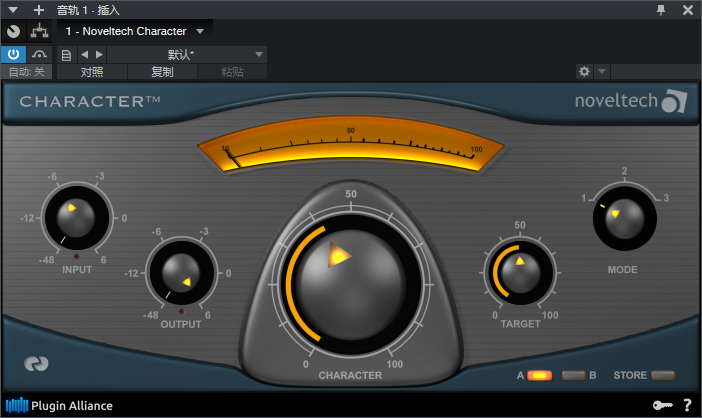Set MODE to position 3
This screenshot has height=418, width=702.
click(x=666, y=198)
